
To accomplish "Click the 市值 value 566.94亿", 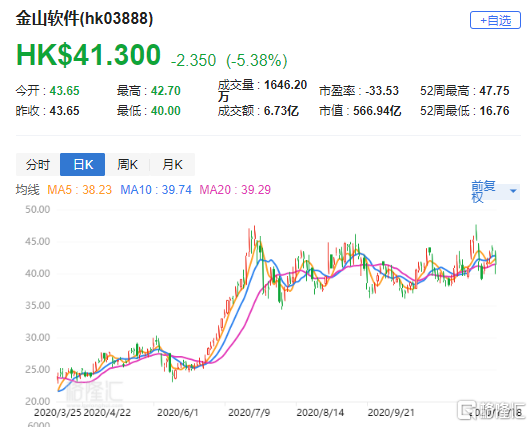I will [x=377, y=111].
